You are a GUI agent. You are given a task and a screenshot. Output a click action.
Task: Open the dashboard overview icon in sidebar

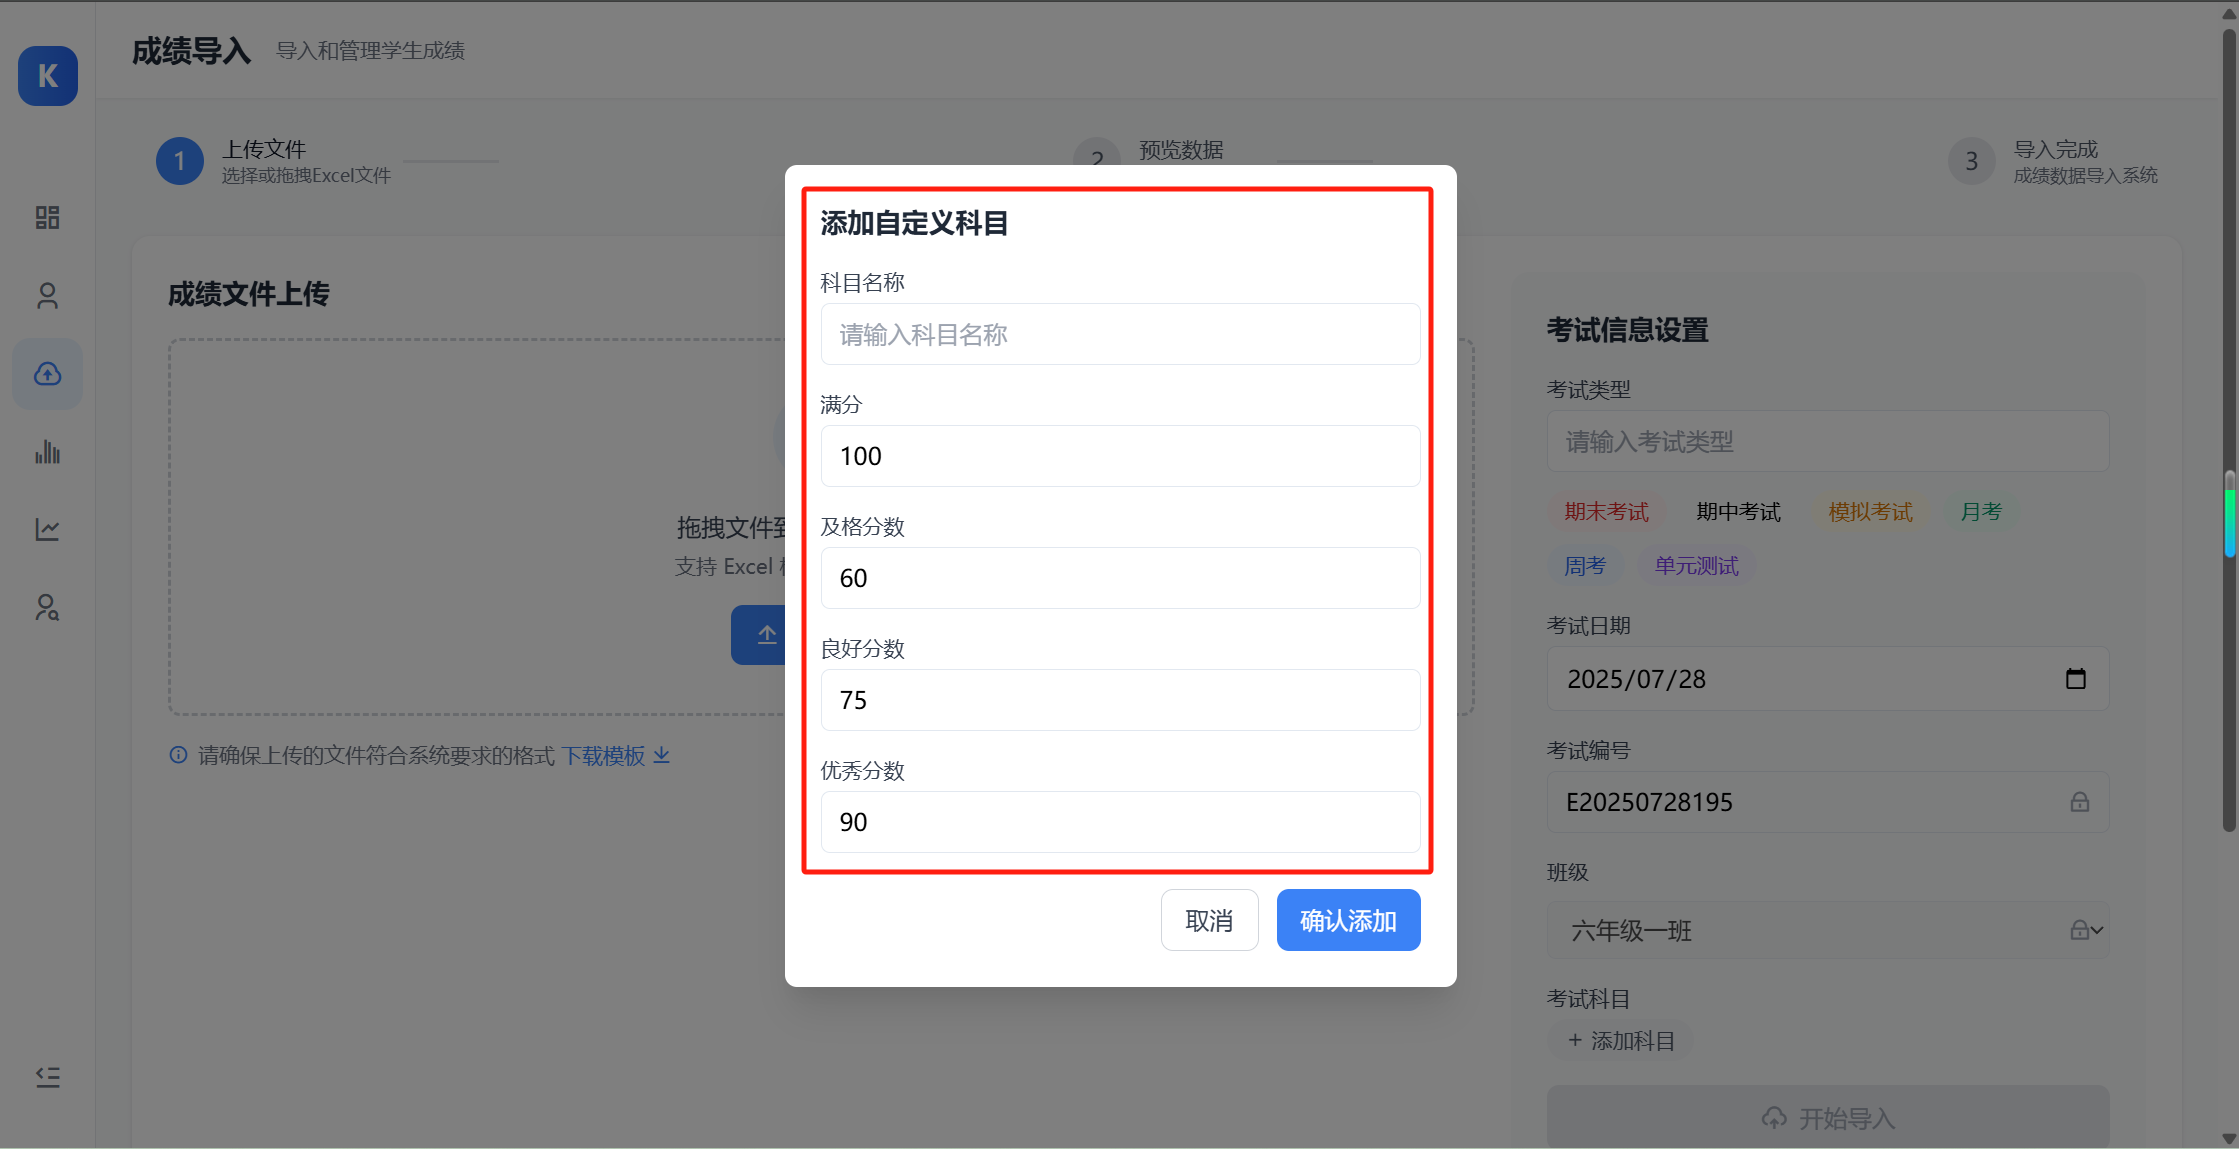(x=47, y=217)
